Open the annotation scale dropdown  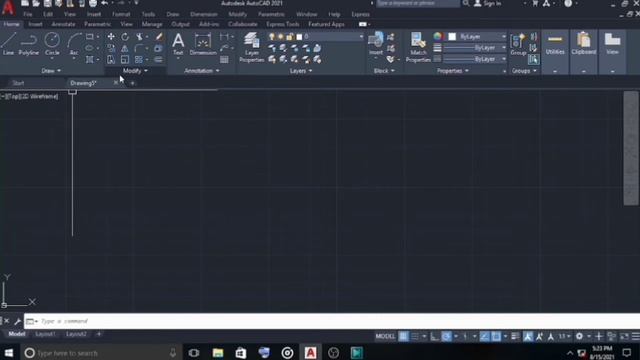tap(565, 336)
